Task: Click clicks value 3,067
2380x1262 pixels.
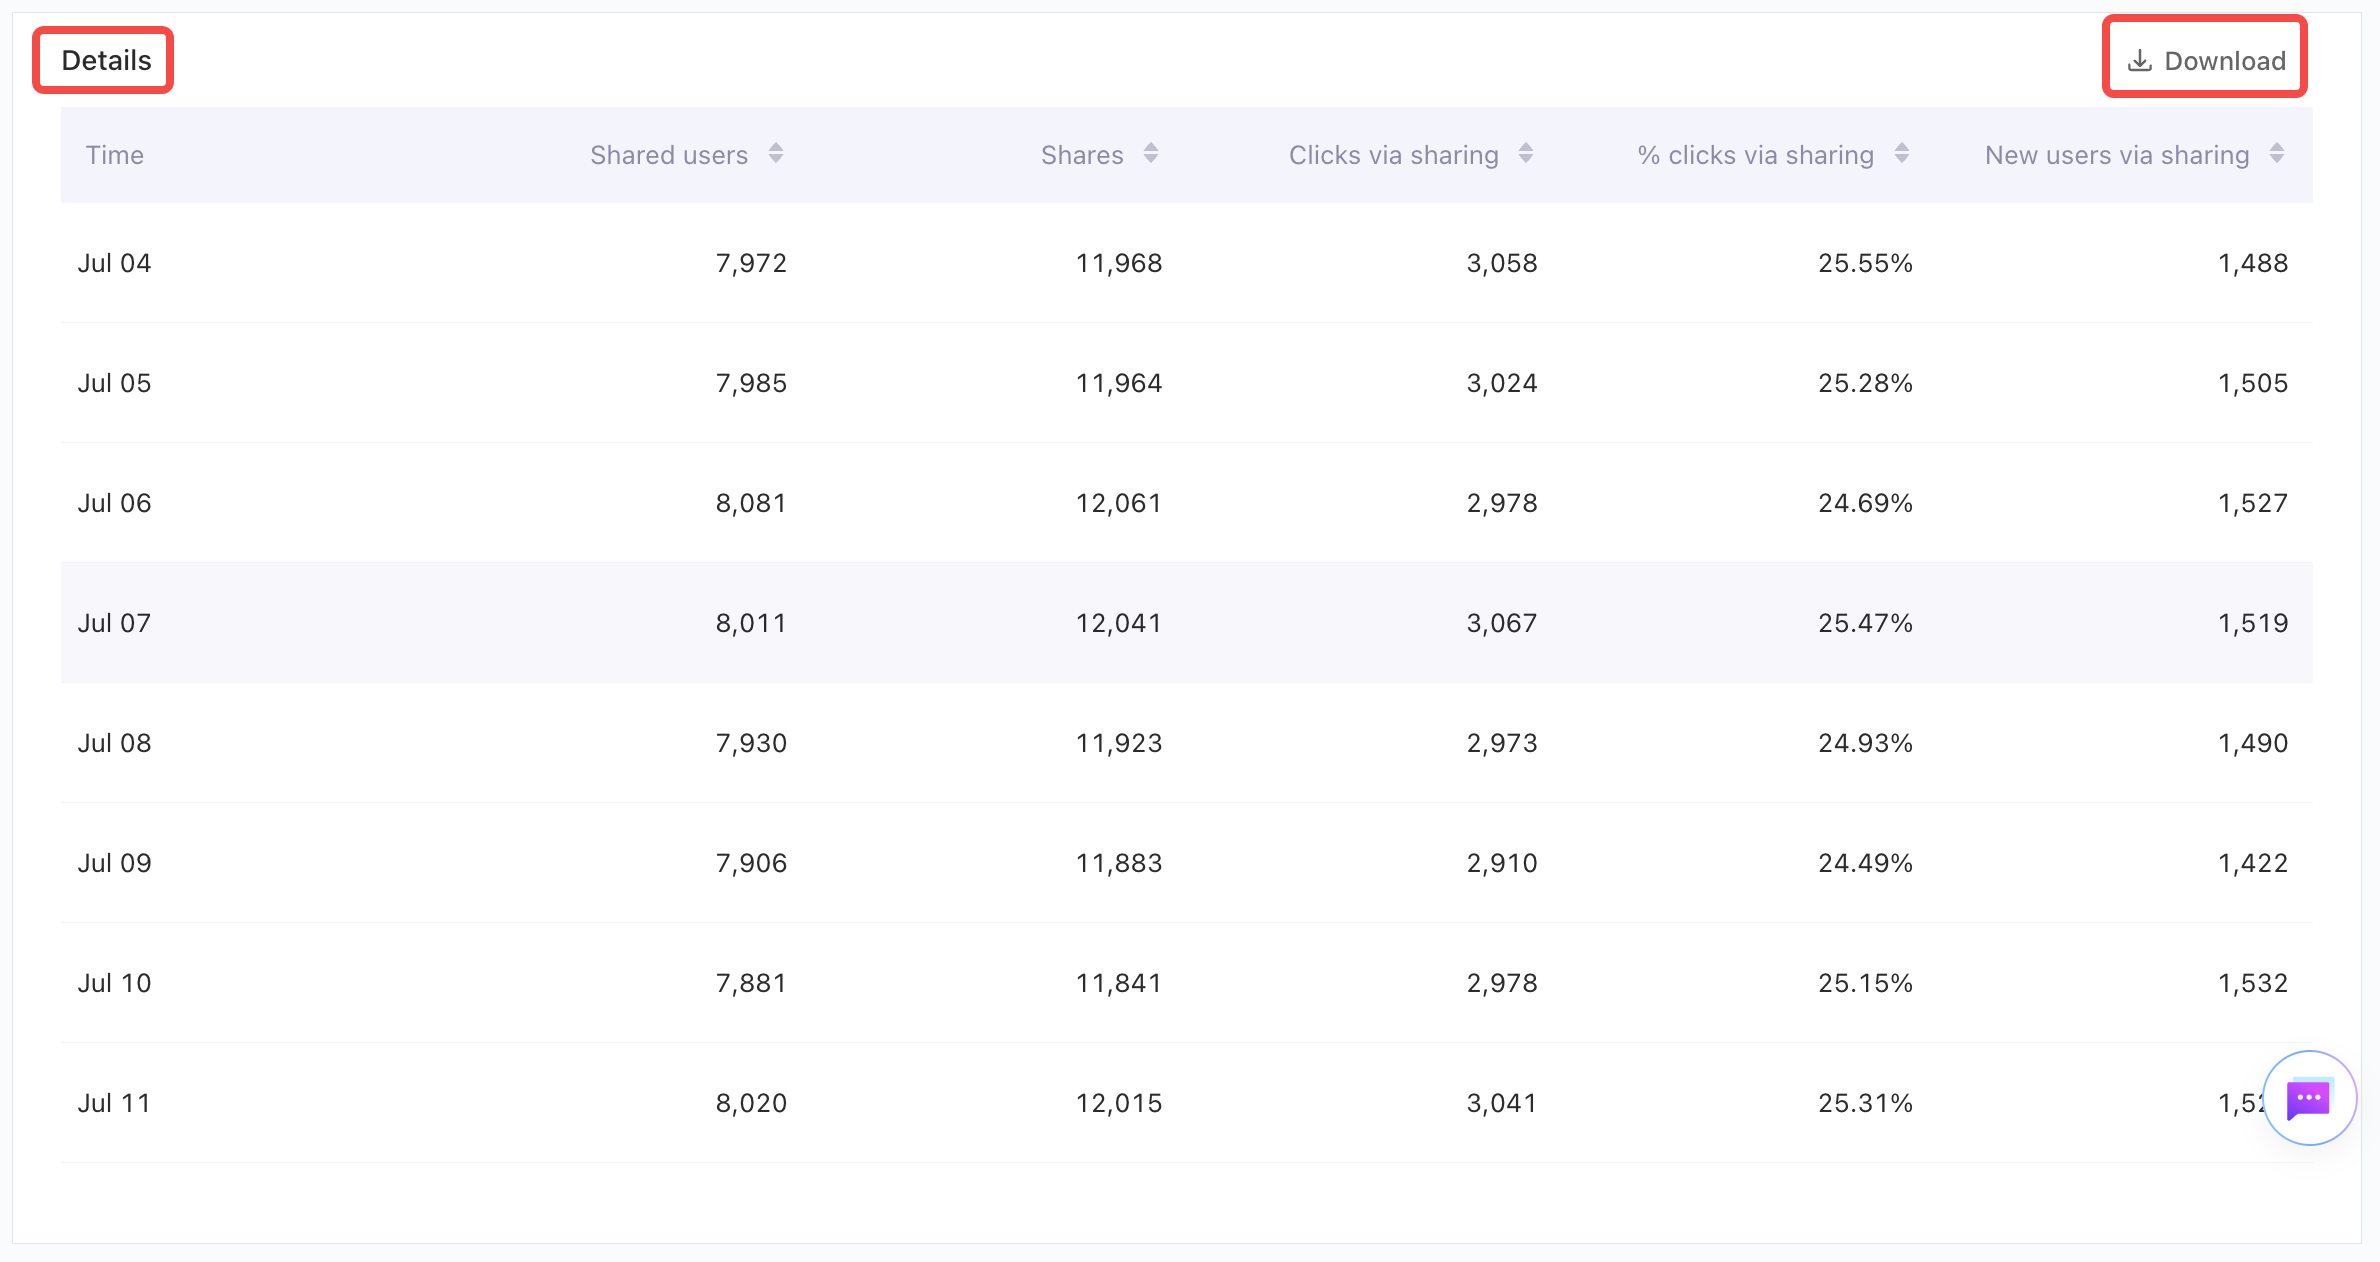Action: pos(1502,623)
